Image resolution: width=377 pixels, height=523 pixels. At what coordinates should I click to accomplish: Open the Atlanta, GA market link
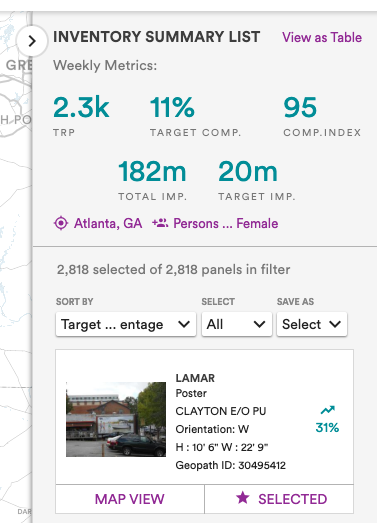click(x=108, y=223)
